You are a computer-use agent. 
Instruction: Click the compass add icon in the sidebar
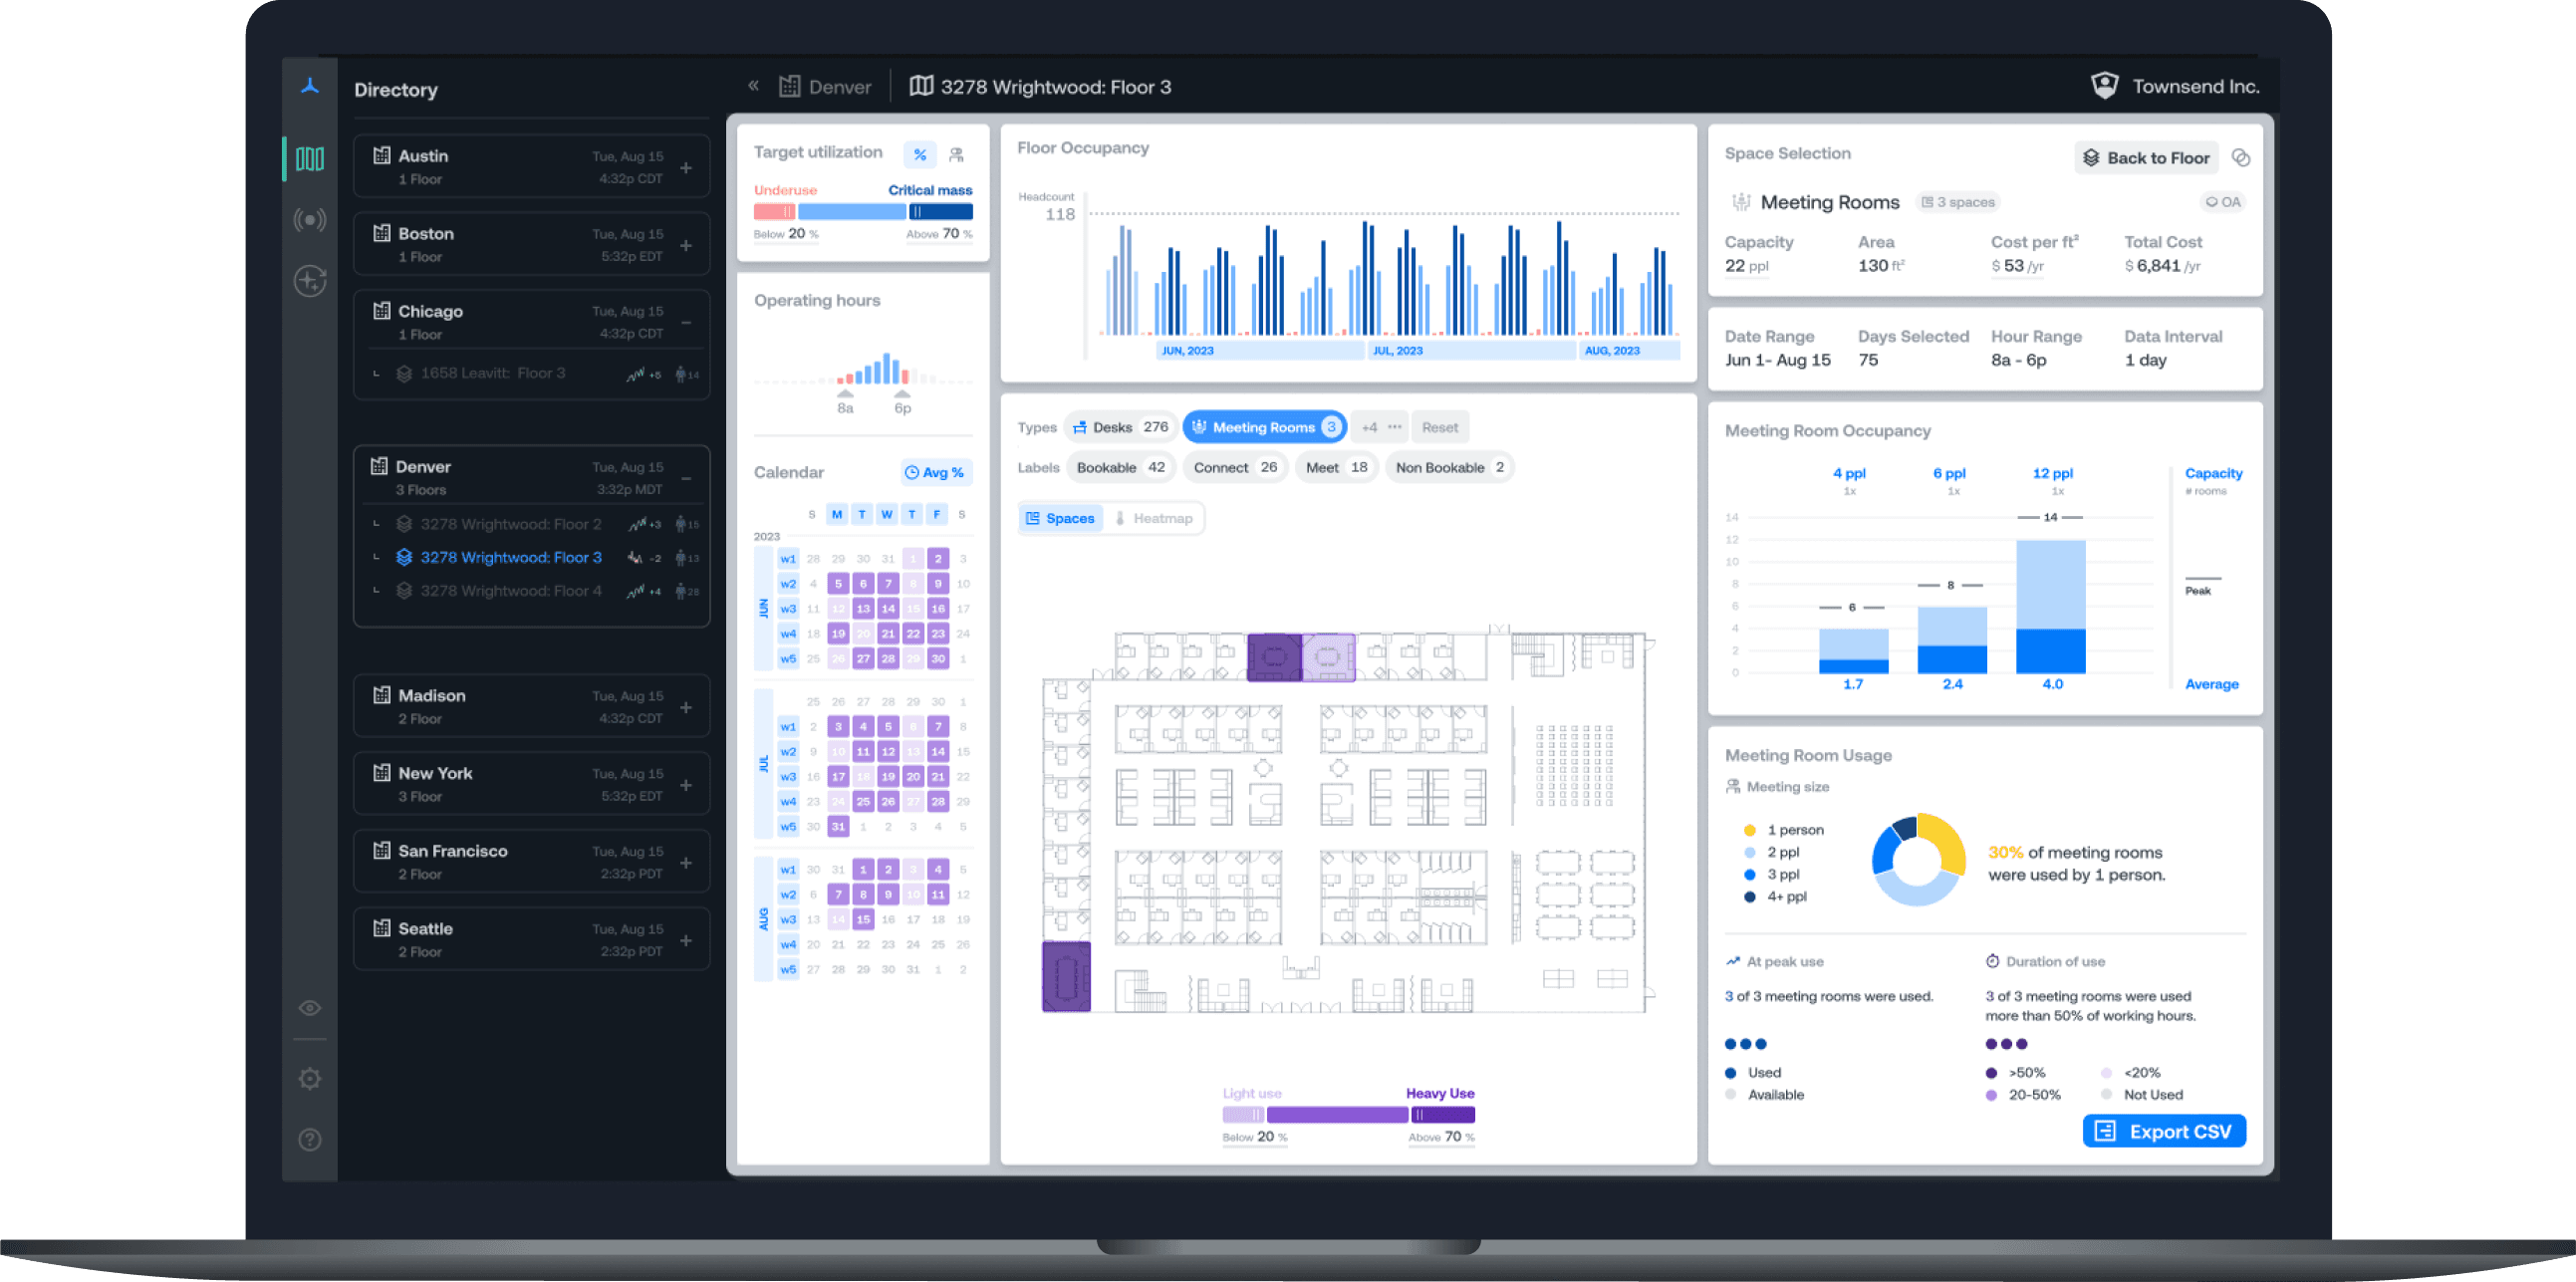[310, 282]
